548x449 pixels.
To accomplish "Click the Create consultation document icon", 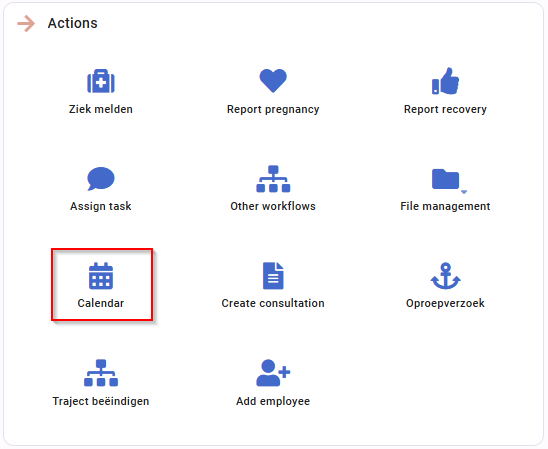I will pyautogui.click(x=273, y=276).
